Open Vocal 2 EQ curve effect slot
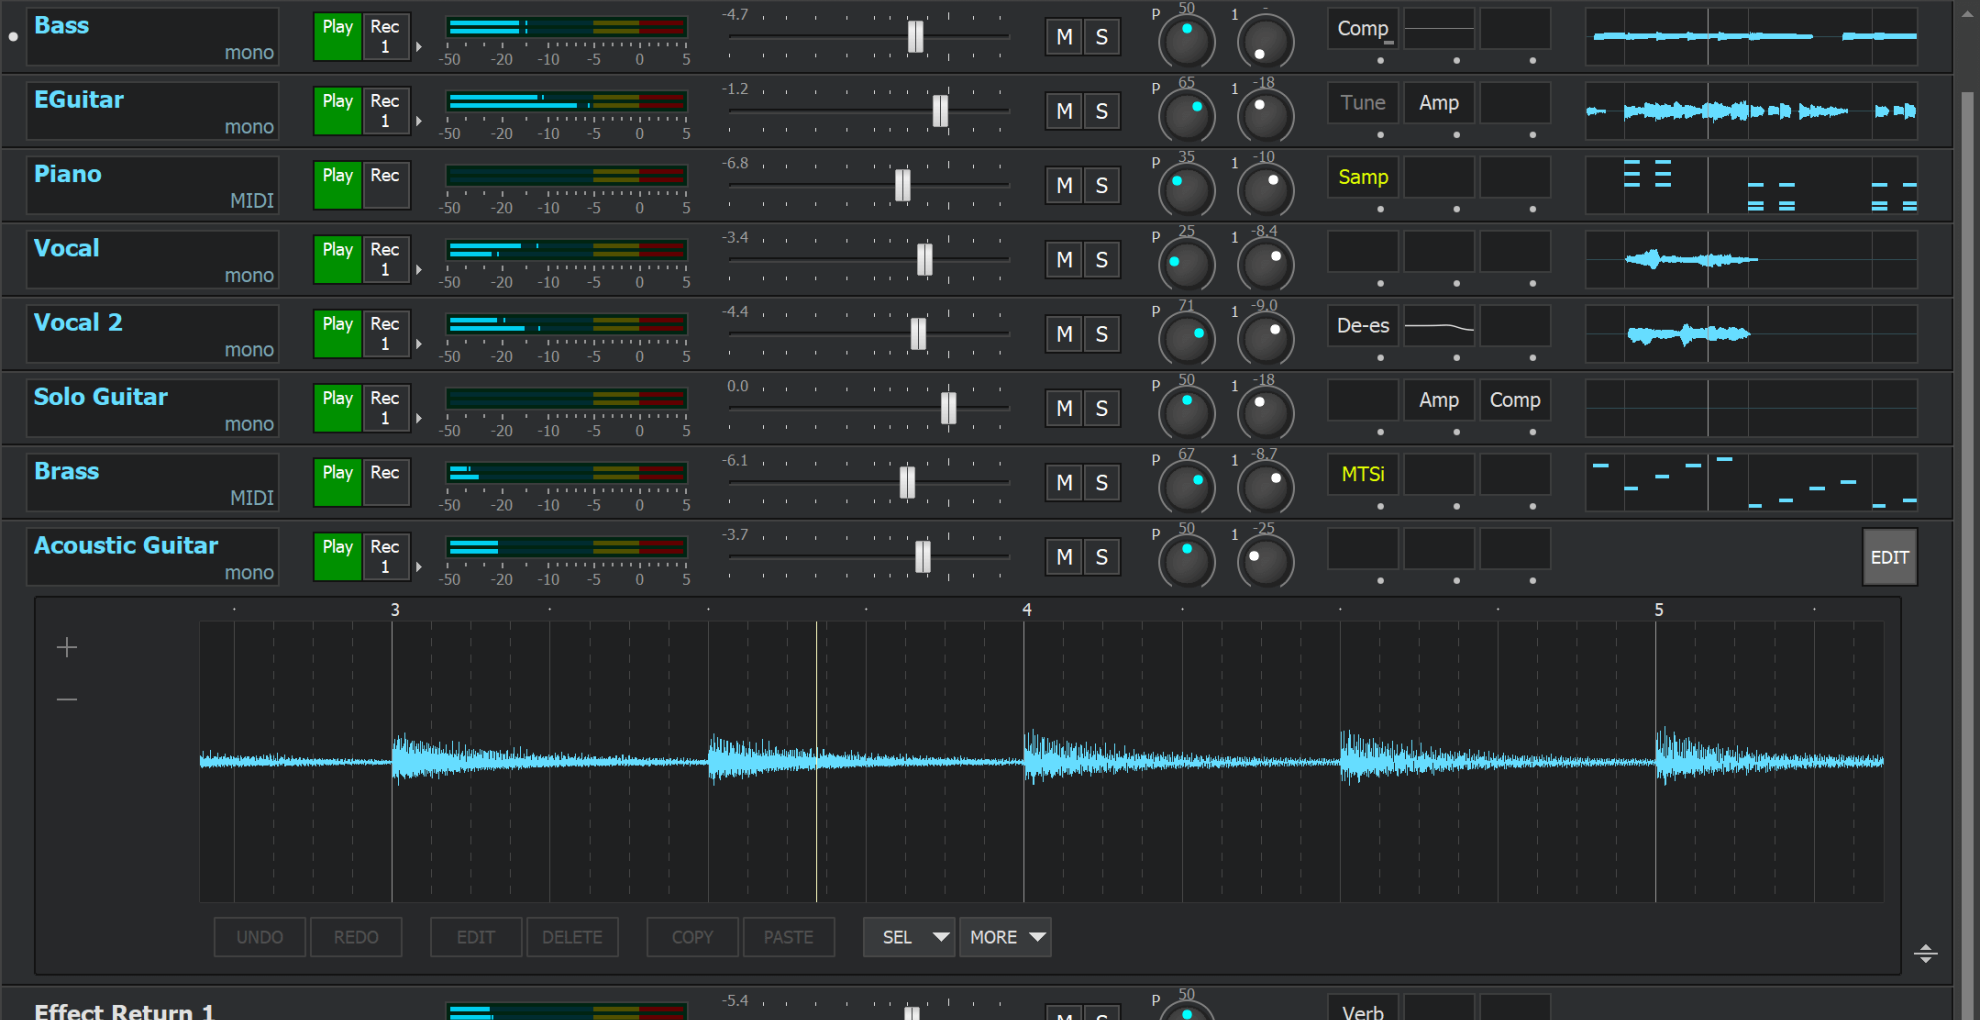The height and width of the screenshot is (1020, 1980). coord(1439,326)
